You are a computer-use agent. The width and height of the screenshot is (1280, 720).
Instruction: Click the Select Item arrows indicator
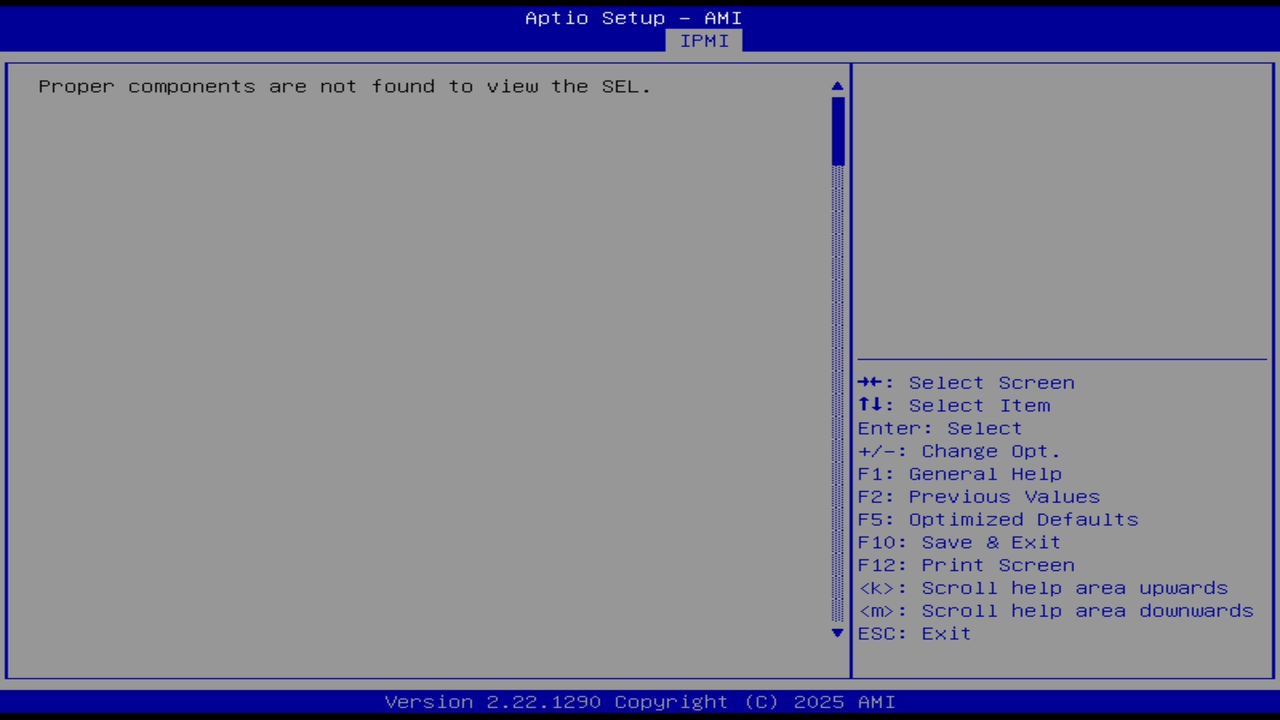872,405
